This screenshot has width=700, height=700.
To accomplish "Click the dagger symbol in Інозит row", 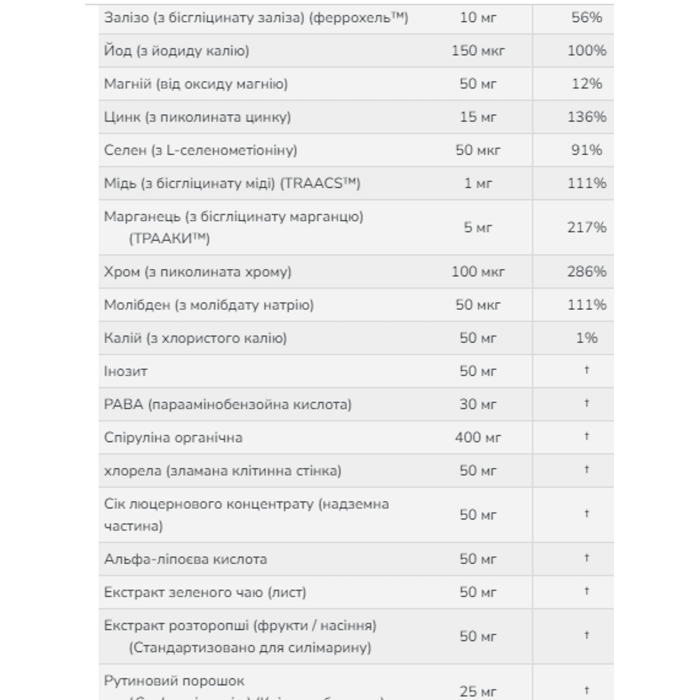I will coord(587,370).
